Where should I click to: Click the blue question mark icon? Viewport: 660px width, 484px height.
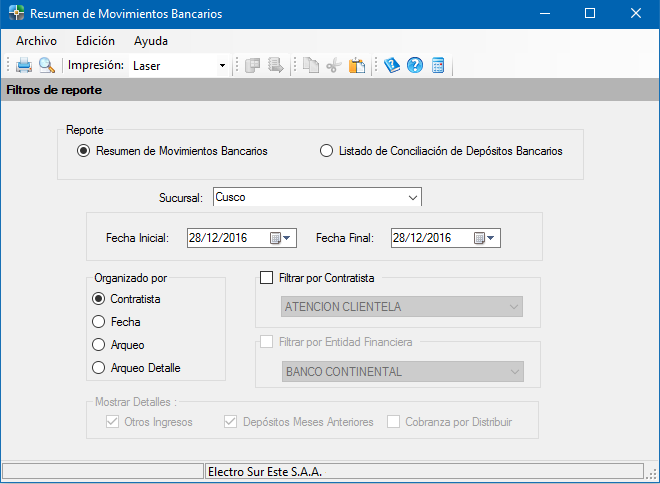[x=414, y=66]
